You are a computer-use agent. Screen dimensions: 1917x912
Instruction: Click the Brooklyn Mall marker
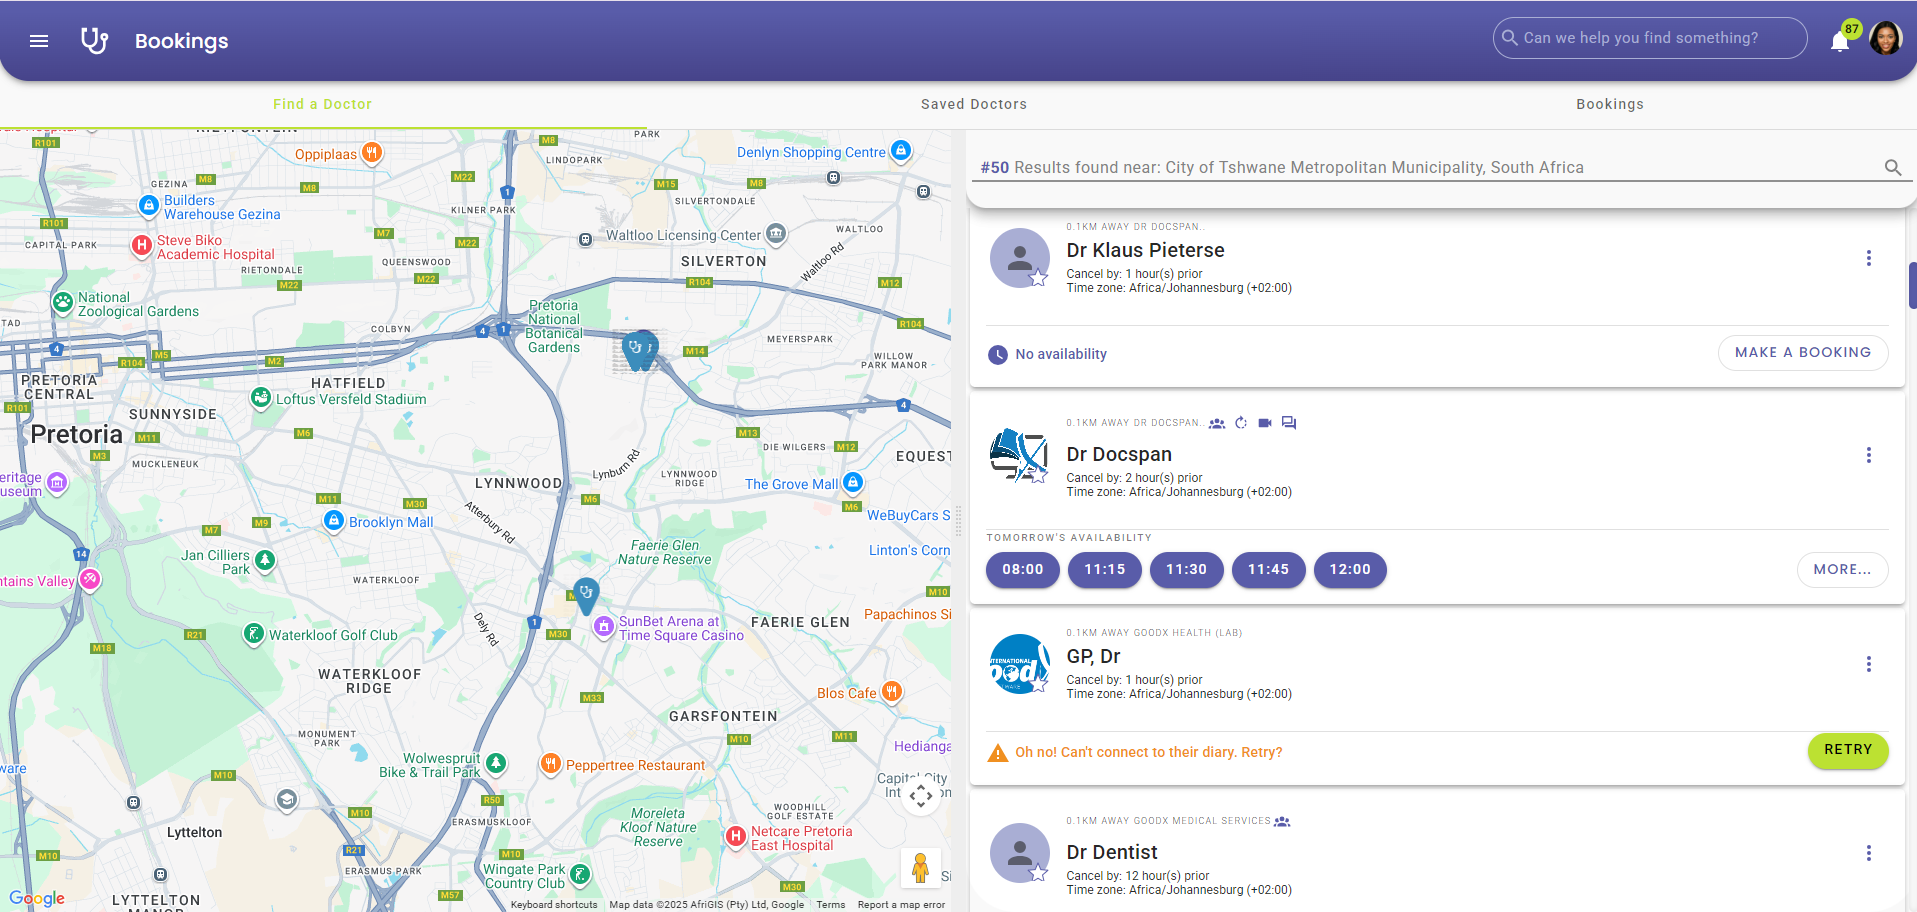(x=334, y=521)
